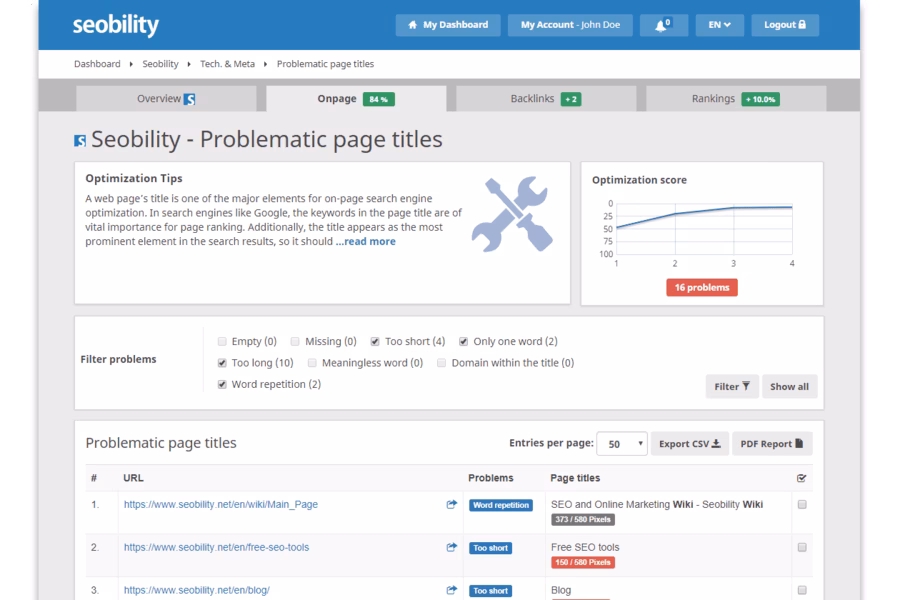Switch to the Backlinks tab
Screen dimensions: 900x600
click(x=545, y=99)
